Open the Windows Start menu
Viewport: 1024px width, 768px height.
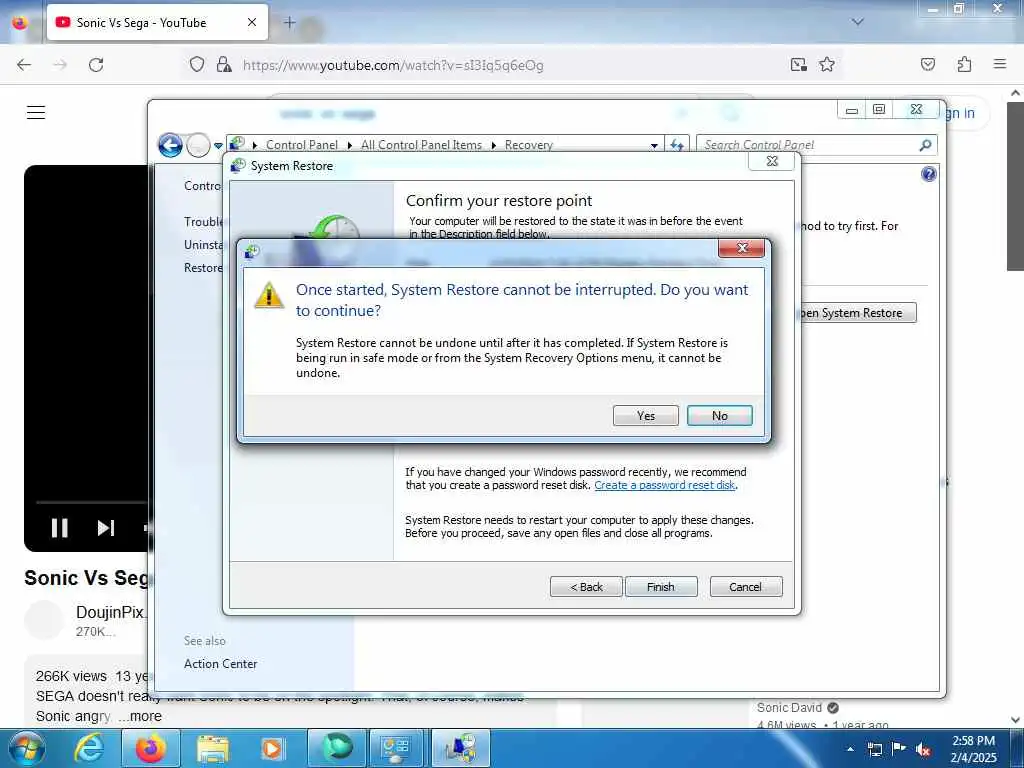26,748
